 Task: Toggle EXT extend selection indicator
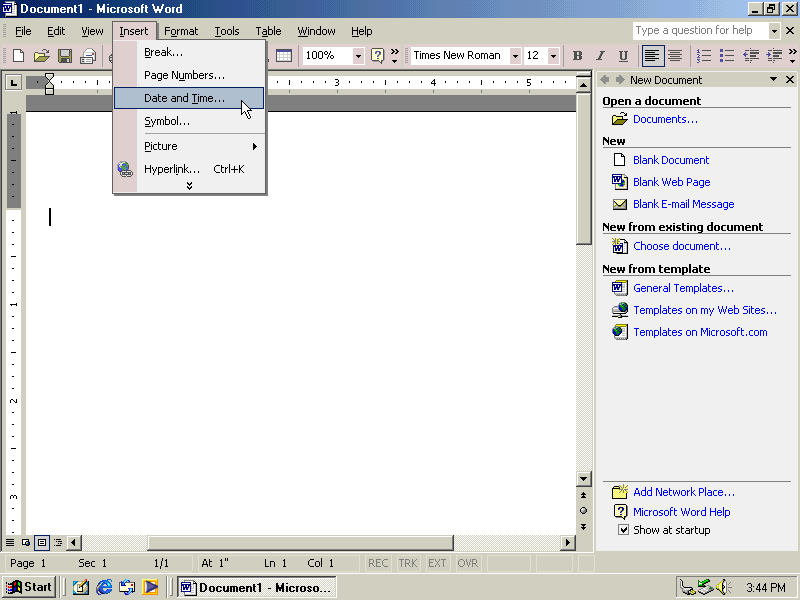point(437,563)
